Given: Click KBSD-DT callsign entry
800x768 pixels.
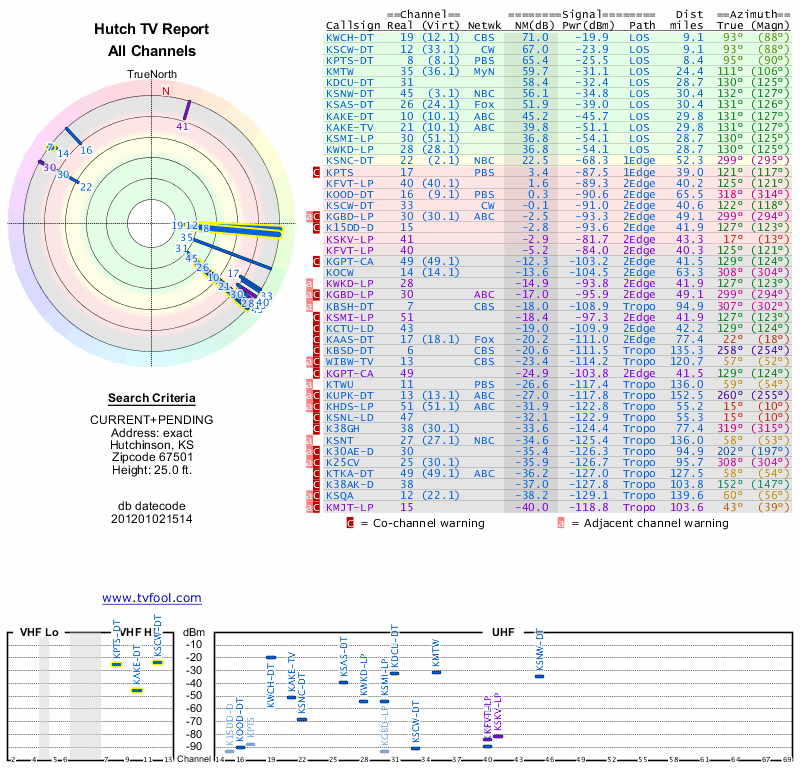Looking at the screenshot, I should tap(349, 351).
